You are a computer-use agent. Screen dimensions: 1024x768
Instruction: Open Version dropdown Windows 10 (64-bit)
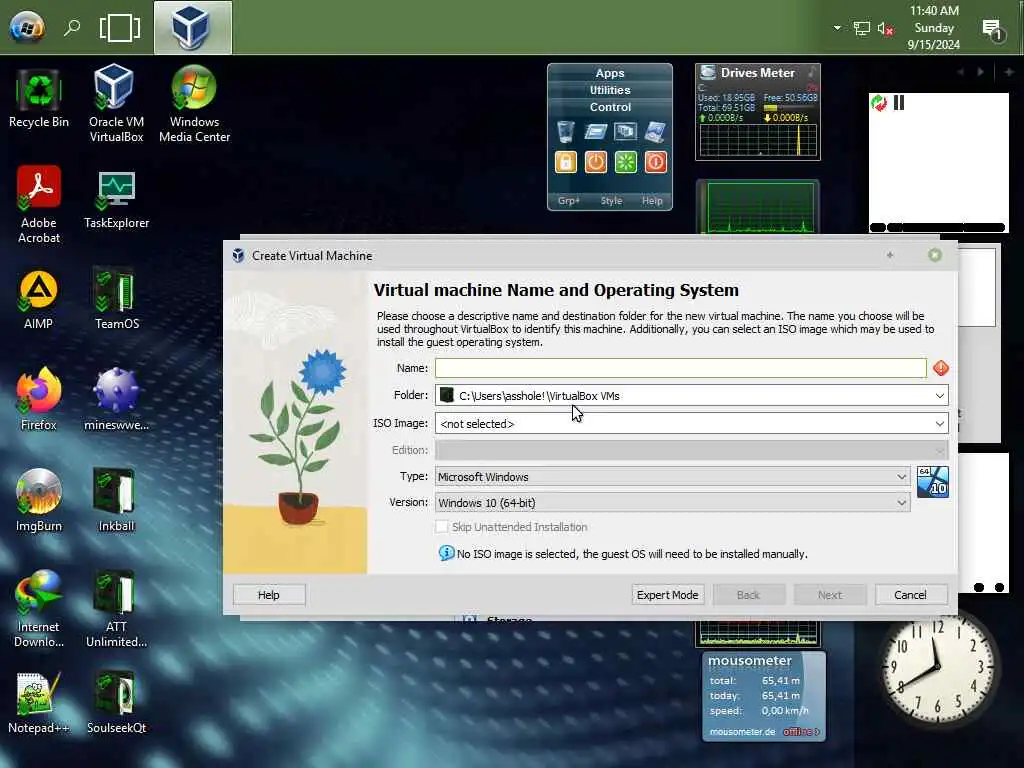pyautogui.click(x=672, y=503)
